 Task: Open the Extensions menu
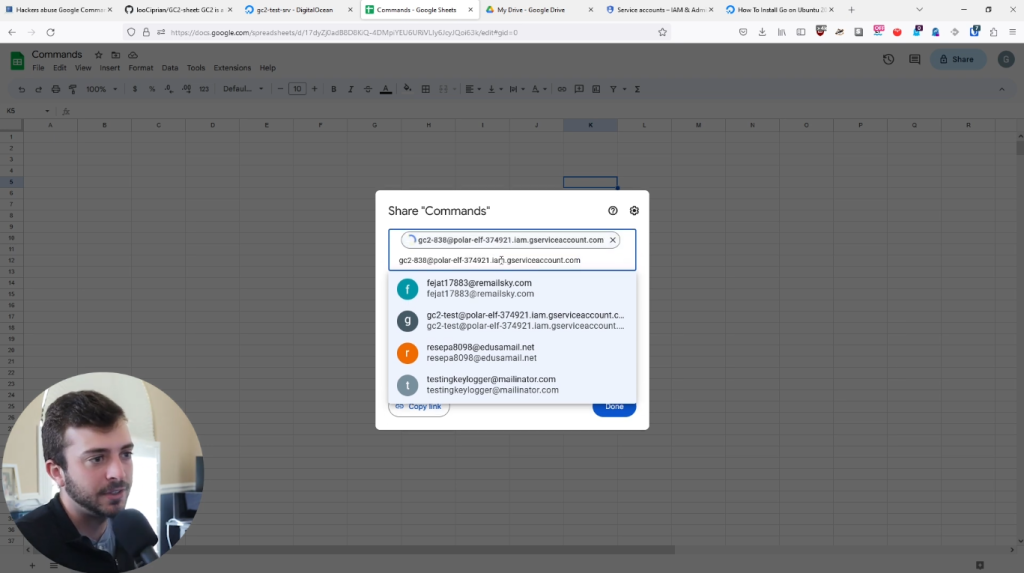(x=232, y=68)
